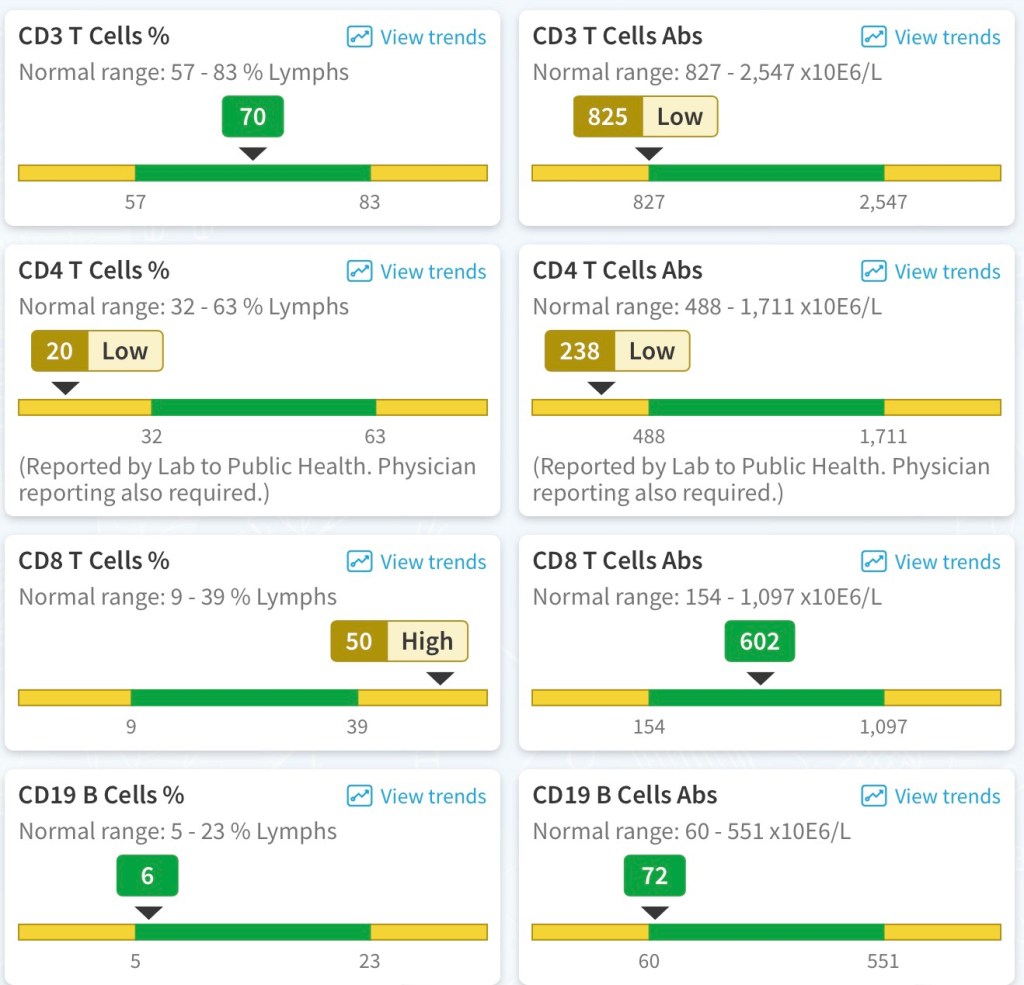Click the green 70 value badge
Viewport: 1024px width, 985px height.
coord(253,117)
